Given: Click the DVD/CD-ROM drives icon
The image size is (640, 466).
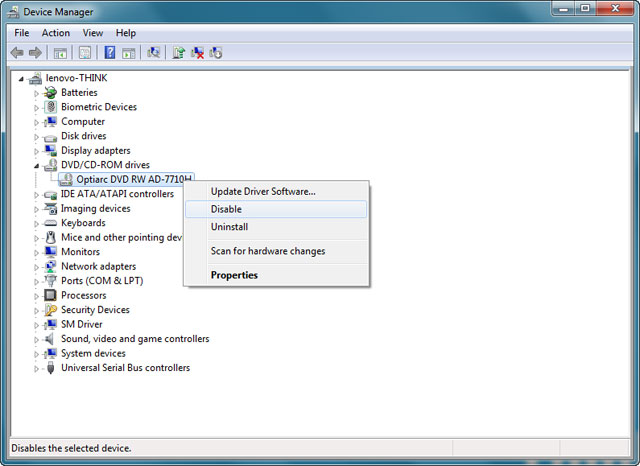Looking at the screenshot, I should (x=51, y=165).
